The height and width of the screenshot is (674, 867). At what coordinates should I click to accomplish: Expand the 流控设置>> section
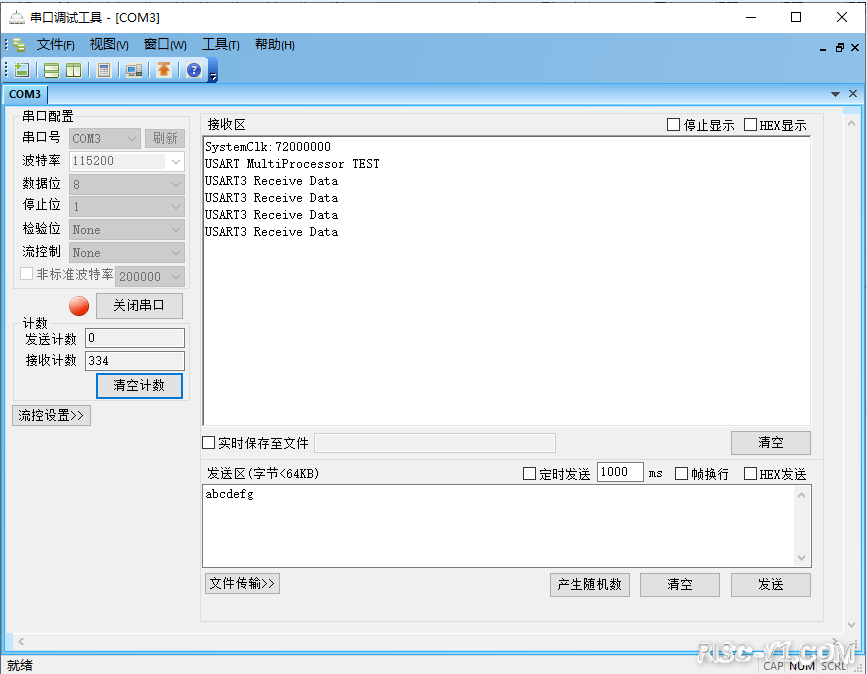click(52, 415)
